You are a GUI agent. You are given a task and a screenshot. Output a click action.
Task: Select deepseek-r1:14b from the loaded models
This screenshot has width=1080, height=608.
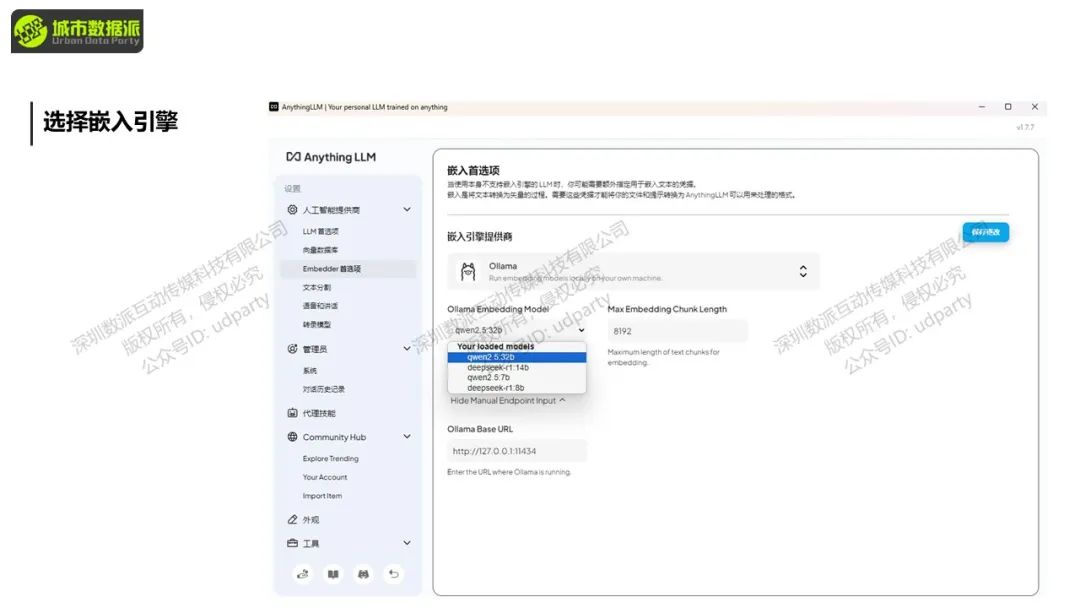click(517, 368)
